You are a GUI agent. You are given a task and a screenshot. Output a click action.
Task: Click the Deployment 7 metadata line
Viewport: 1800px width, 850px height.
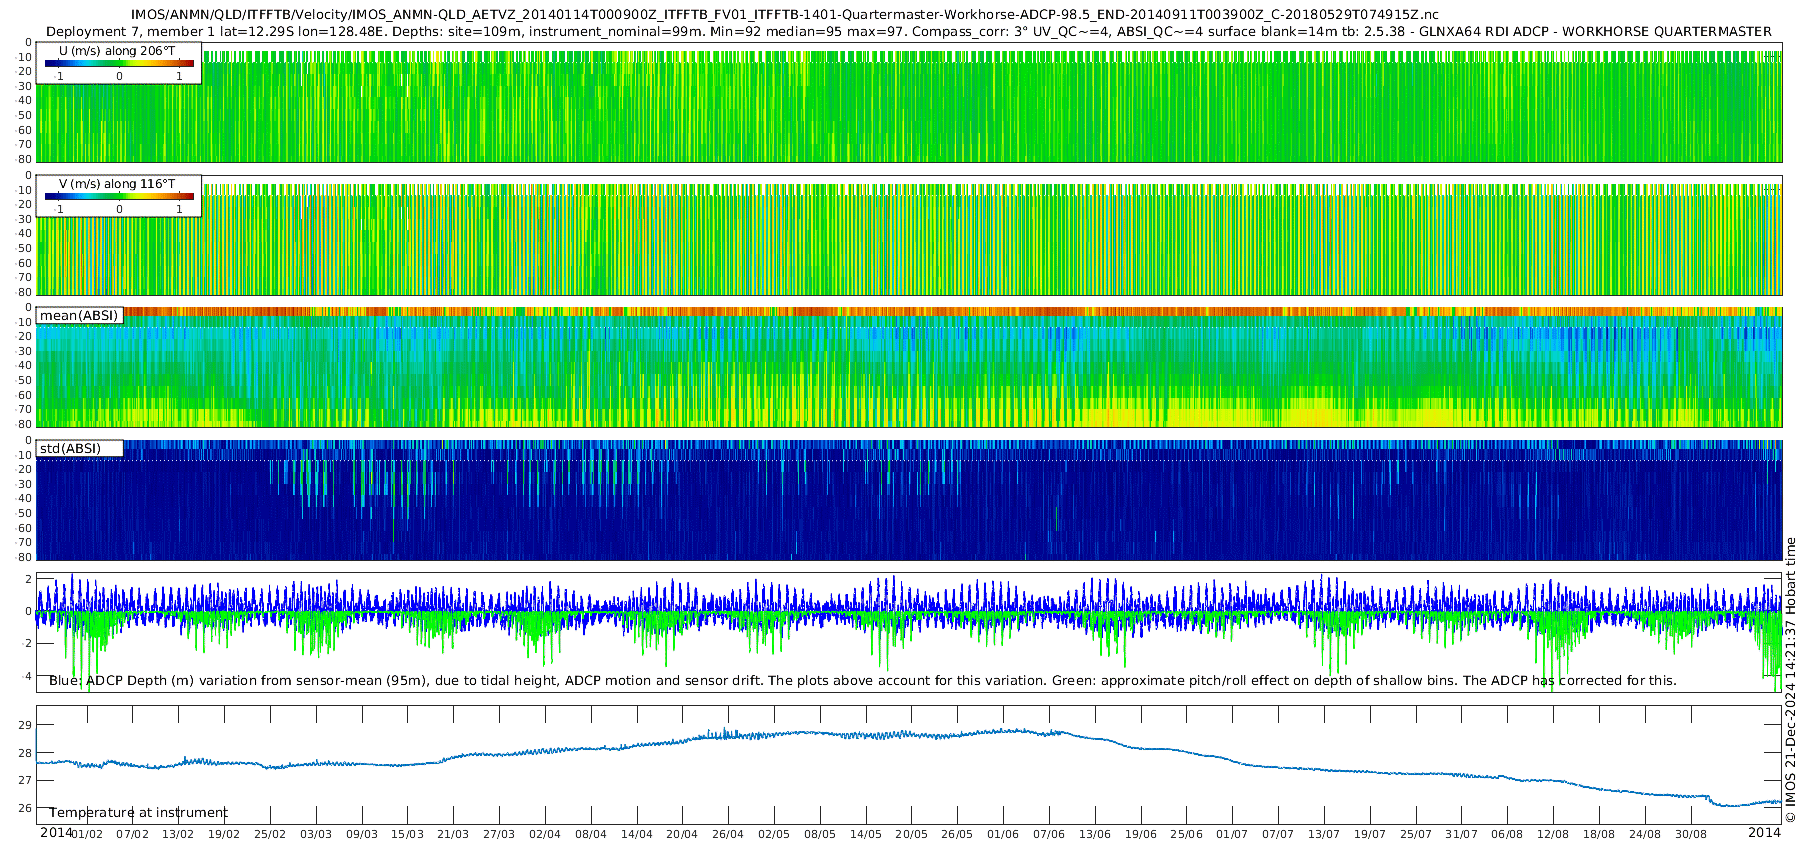pyautogui.click(x=908, y=31)
